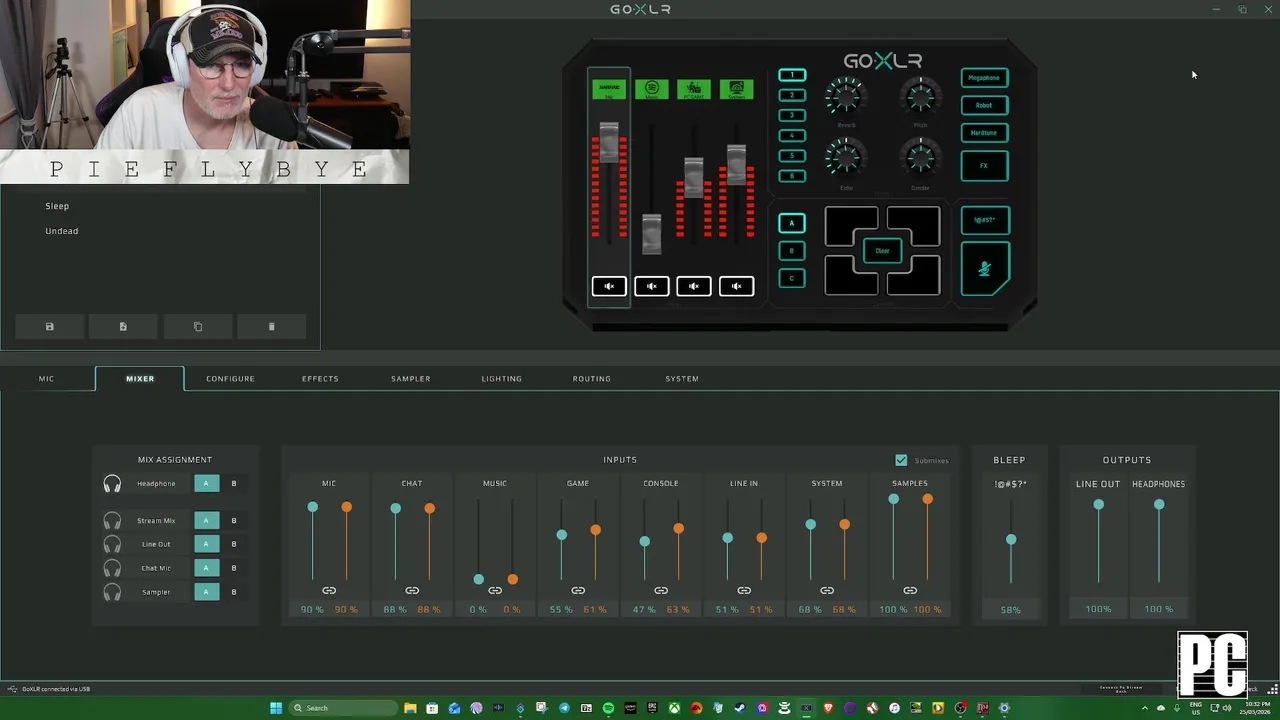Assign Chat Mic to mix A
The image size is (1280, 720).
pos(206,568)
